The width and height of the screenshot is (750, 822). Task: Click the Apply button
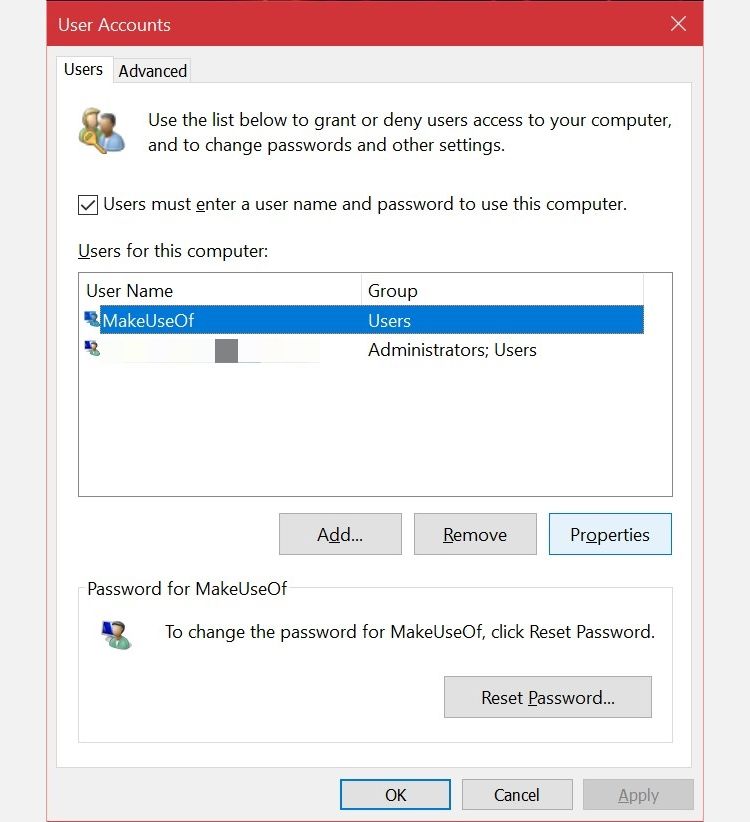638,795
